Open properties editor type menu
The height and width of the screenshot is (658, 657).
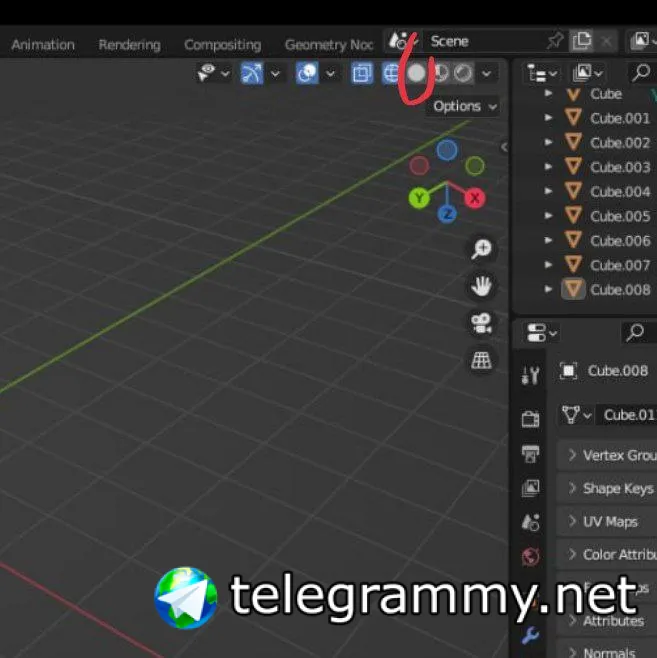coord(541,333)
